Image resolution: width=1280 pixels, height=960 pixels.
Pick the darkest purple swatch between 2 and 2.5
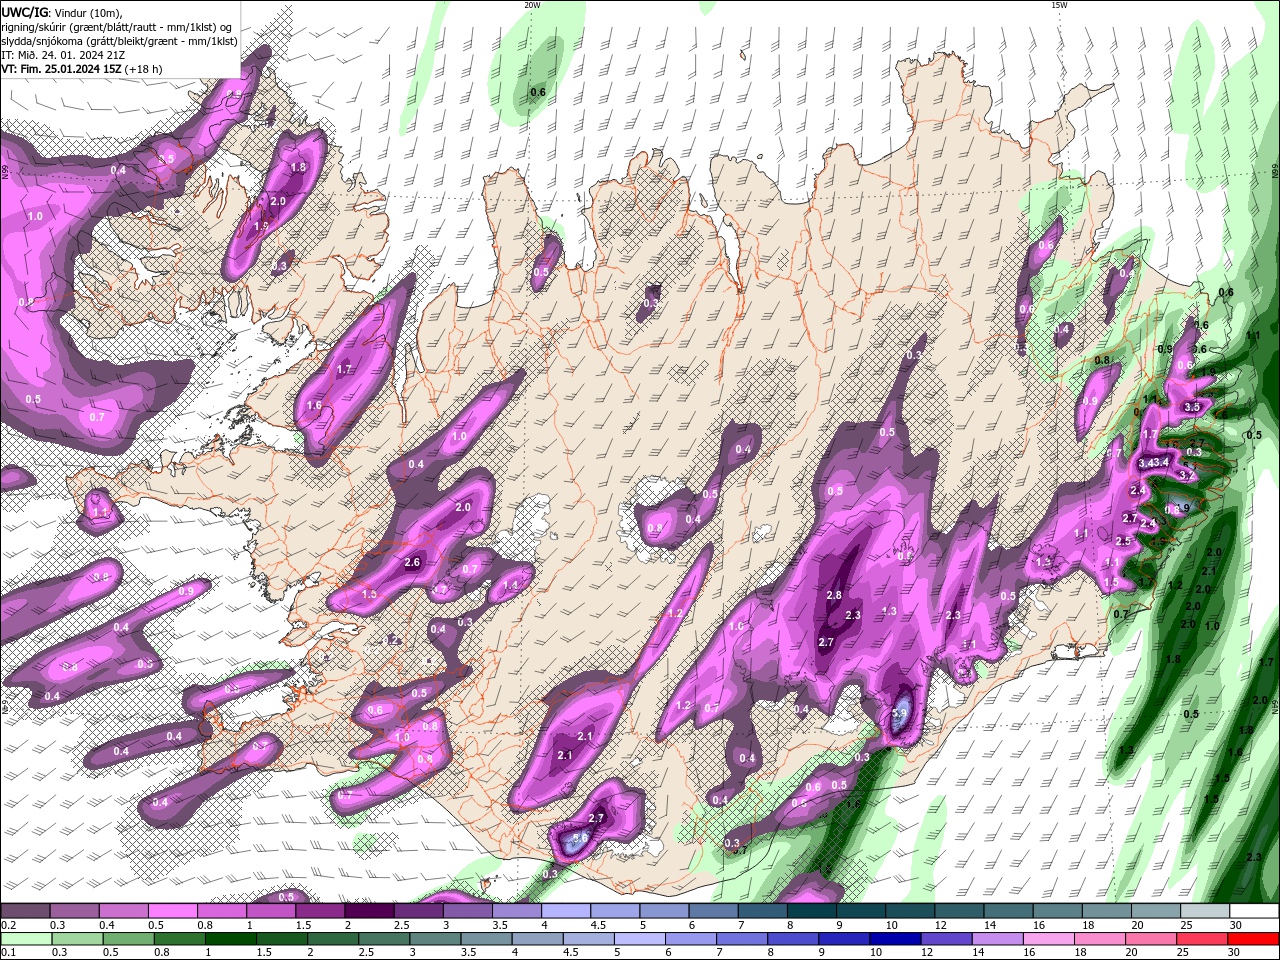click(368, 911)
